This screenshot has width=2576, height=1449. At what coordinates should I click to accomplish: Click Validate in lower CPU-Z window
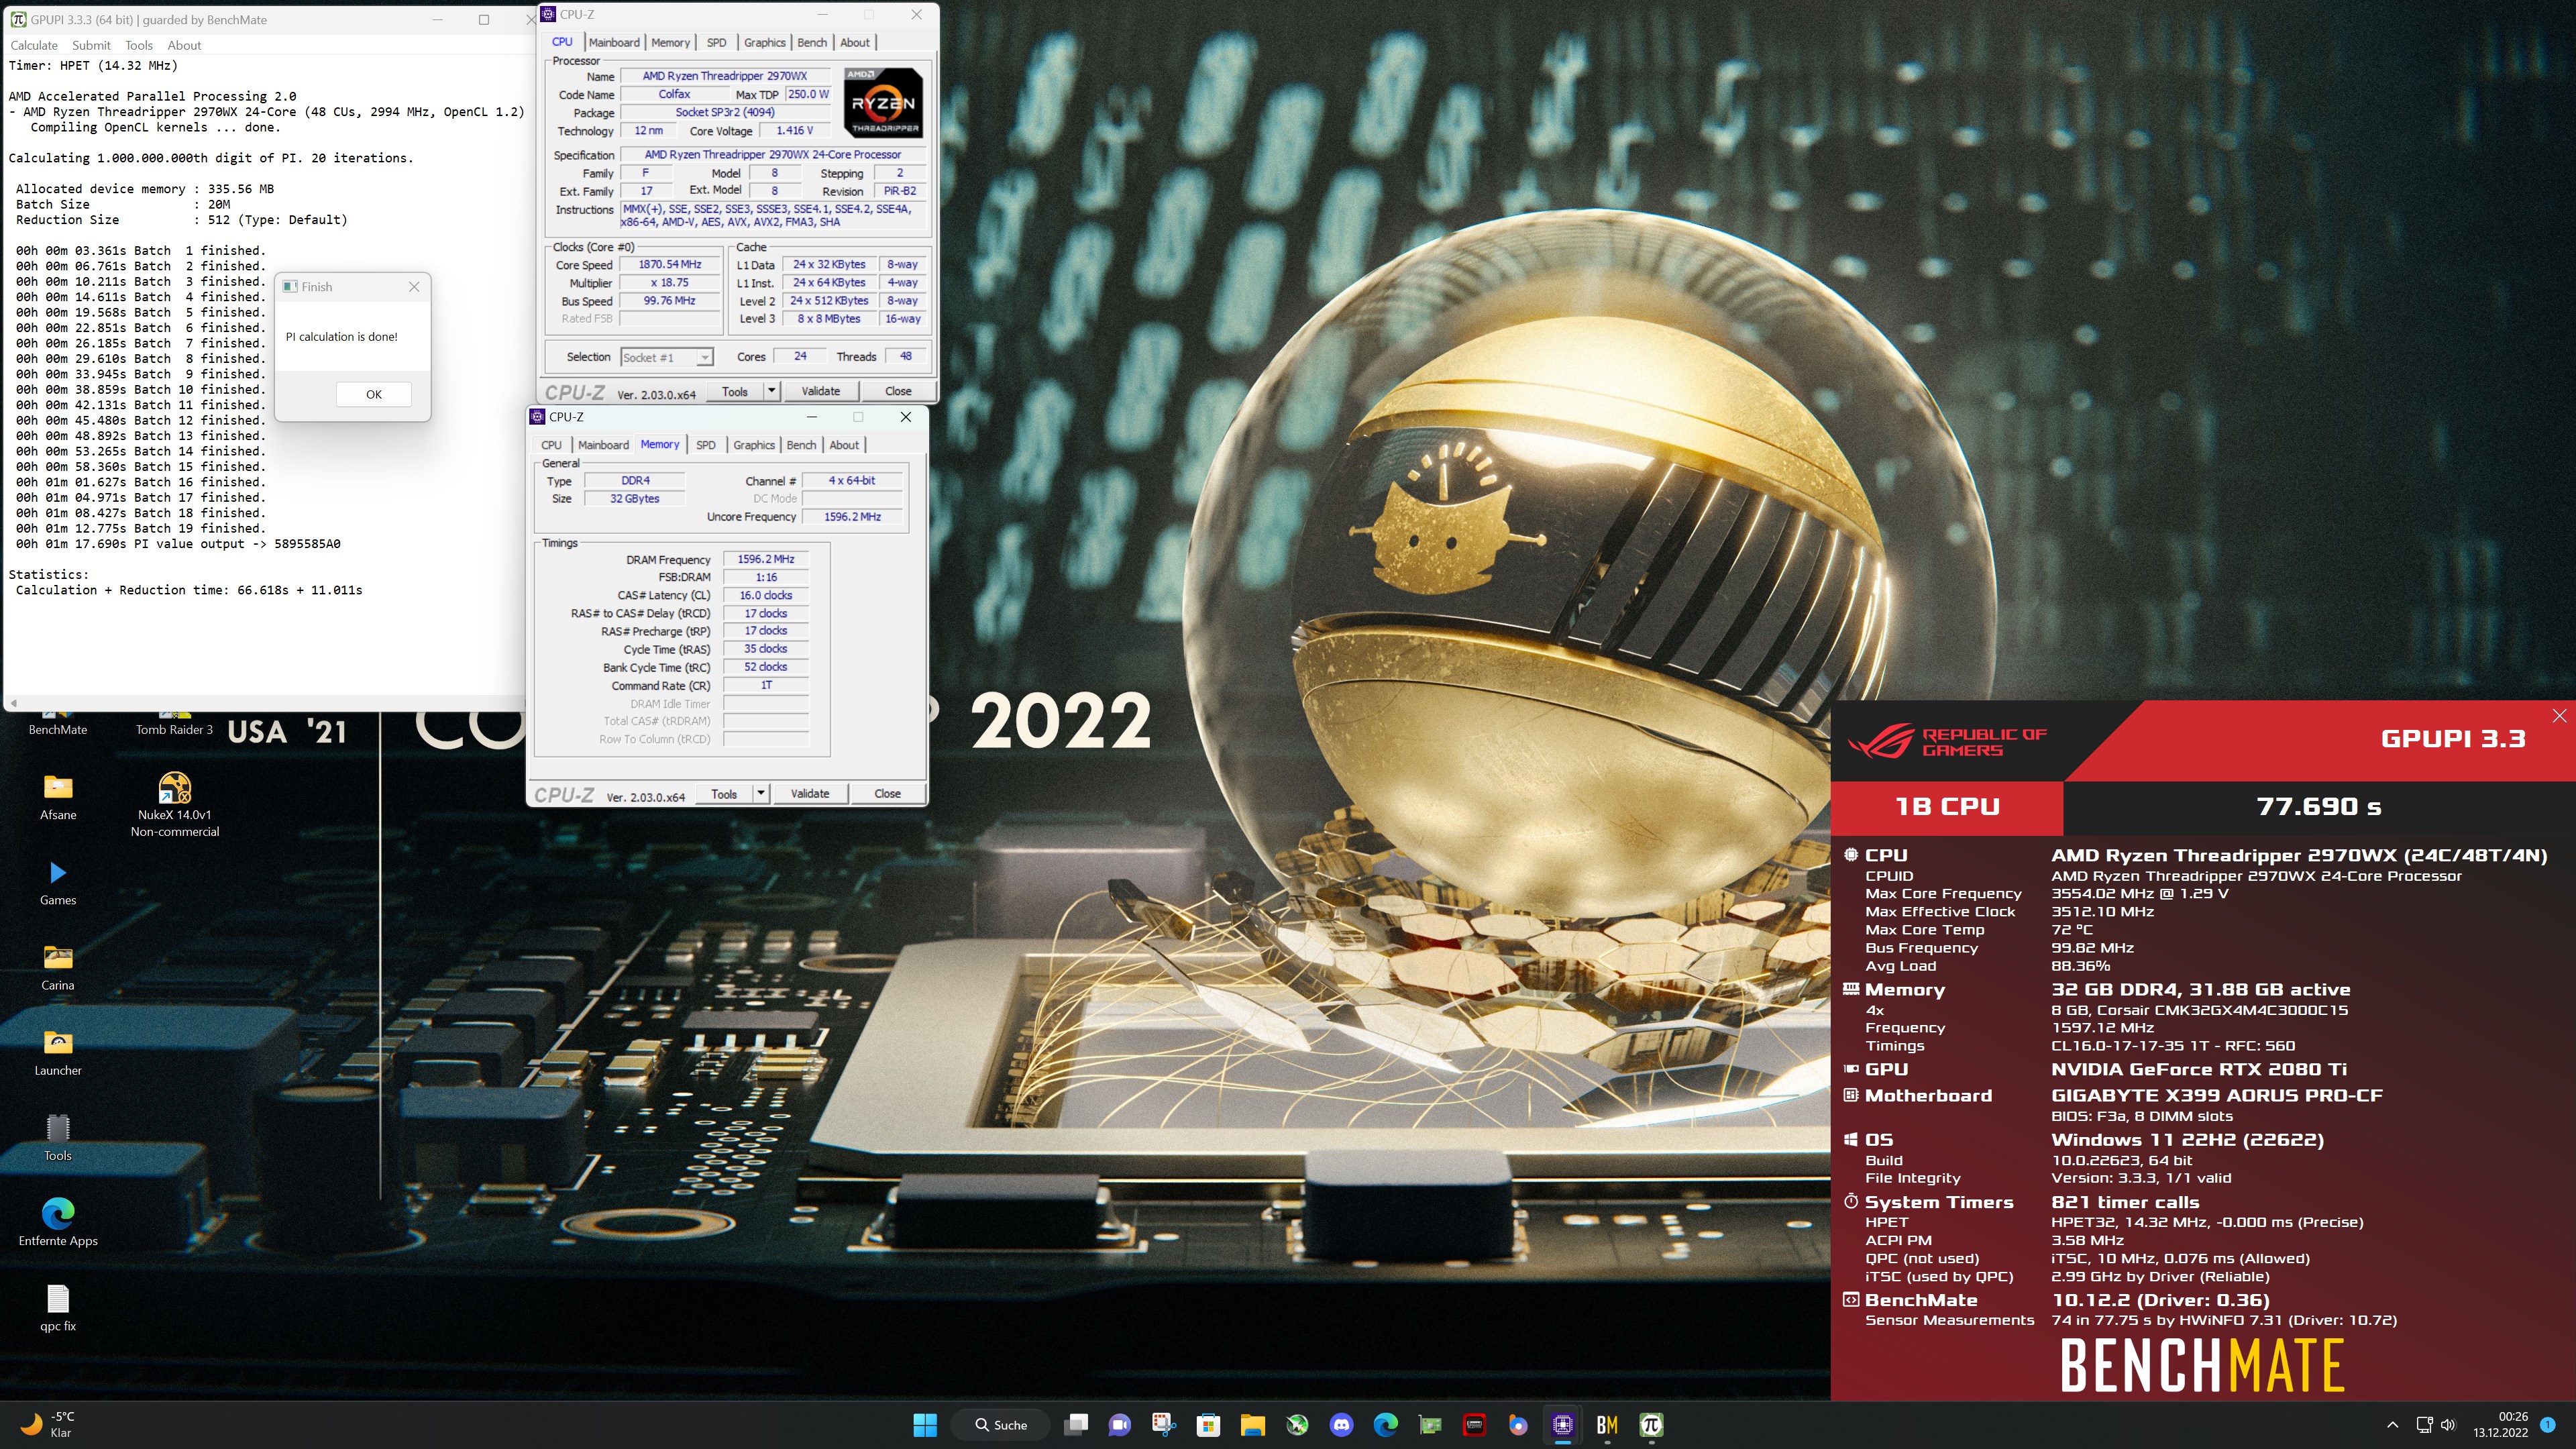tap(810, 794)
